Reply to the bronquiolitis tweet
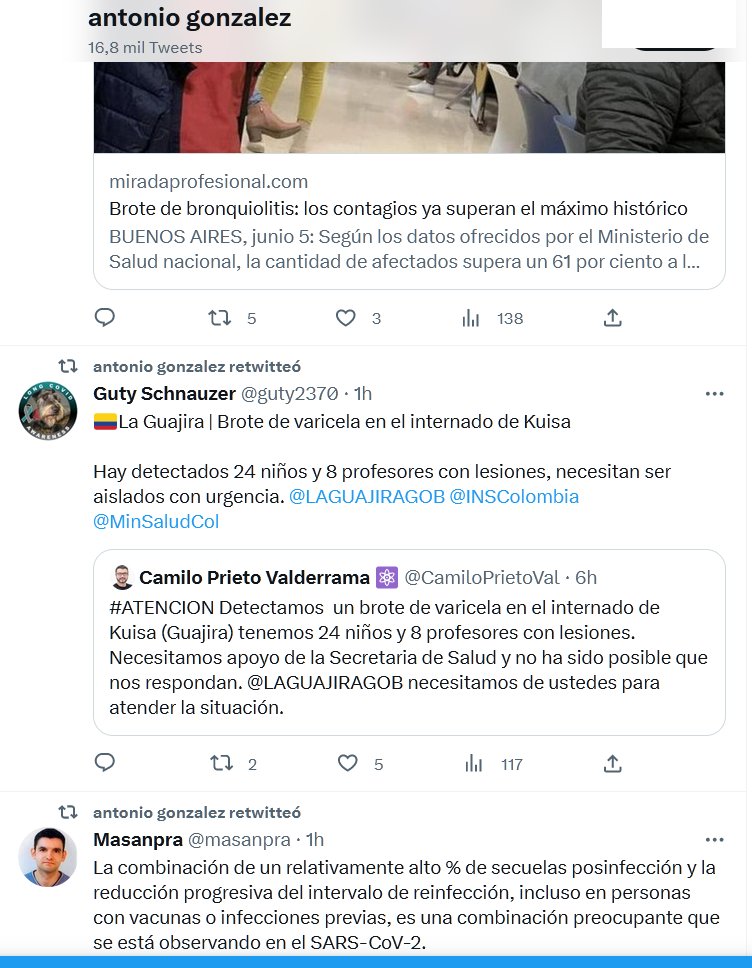 (104, 317)
